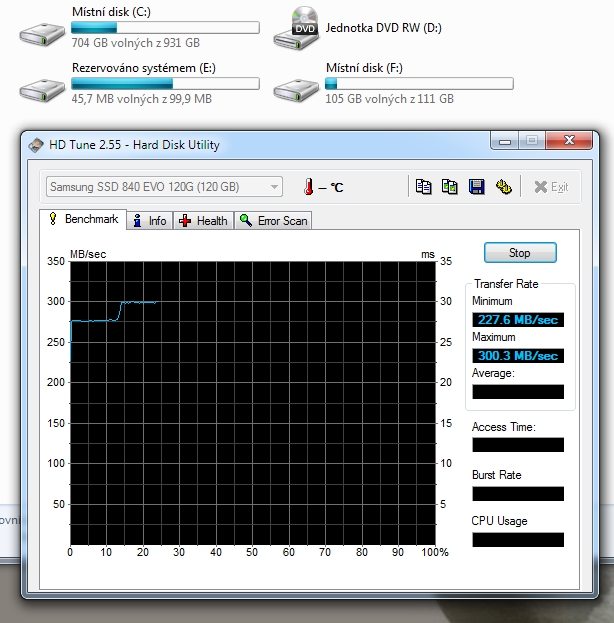Screen dimensions: 614x623
Task: Open the Error Scan tab
Action: [273, 220]
